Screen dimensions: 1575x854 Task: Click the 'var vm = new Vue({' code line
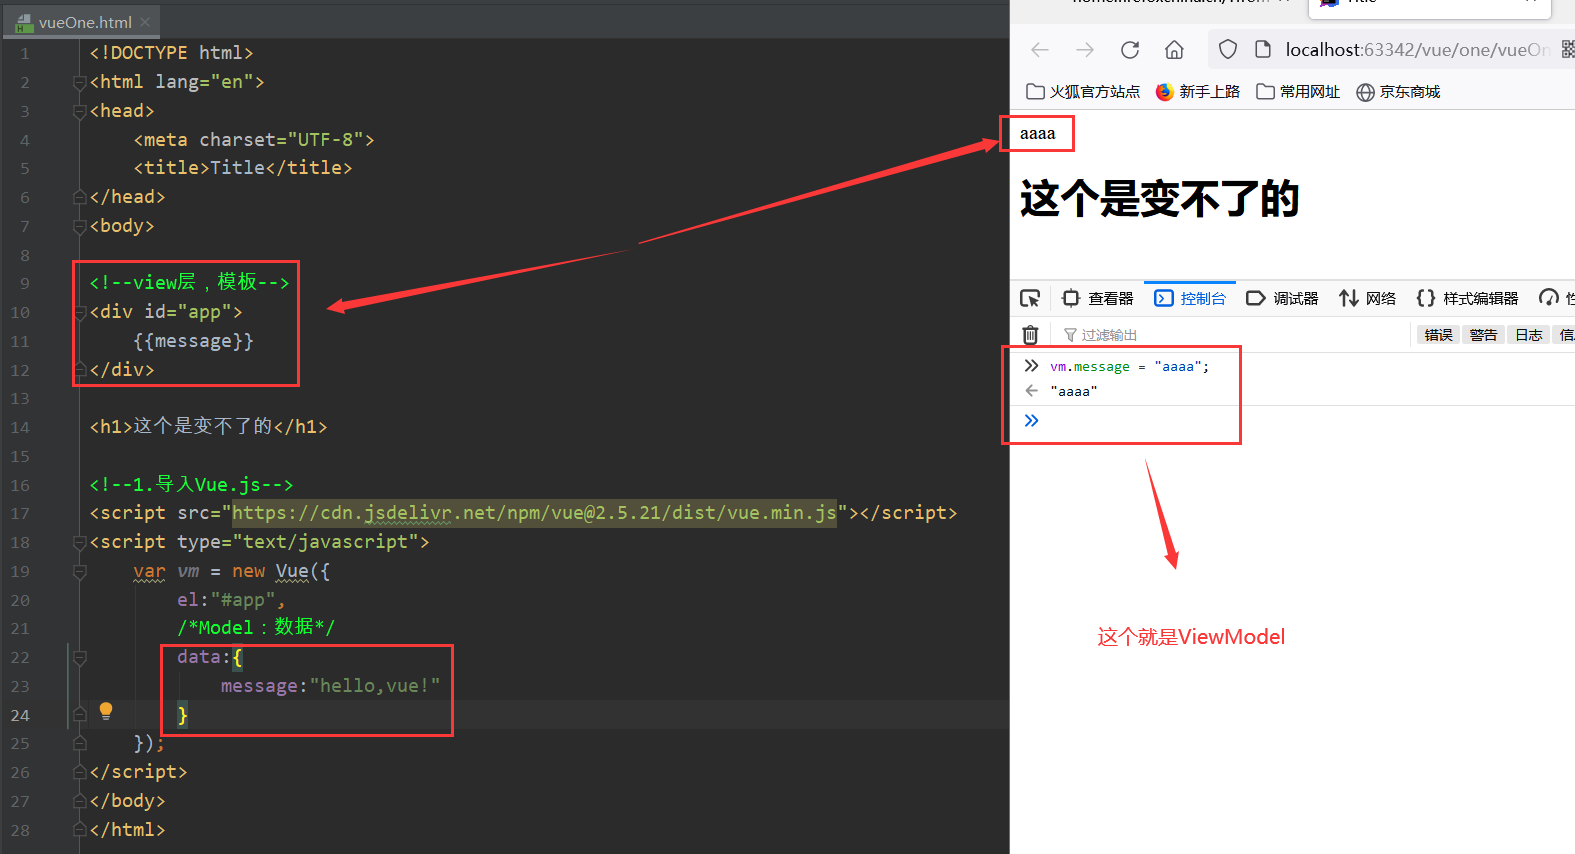click(x=231, y=571)
